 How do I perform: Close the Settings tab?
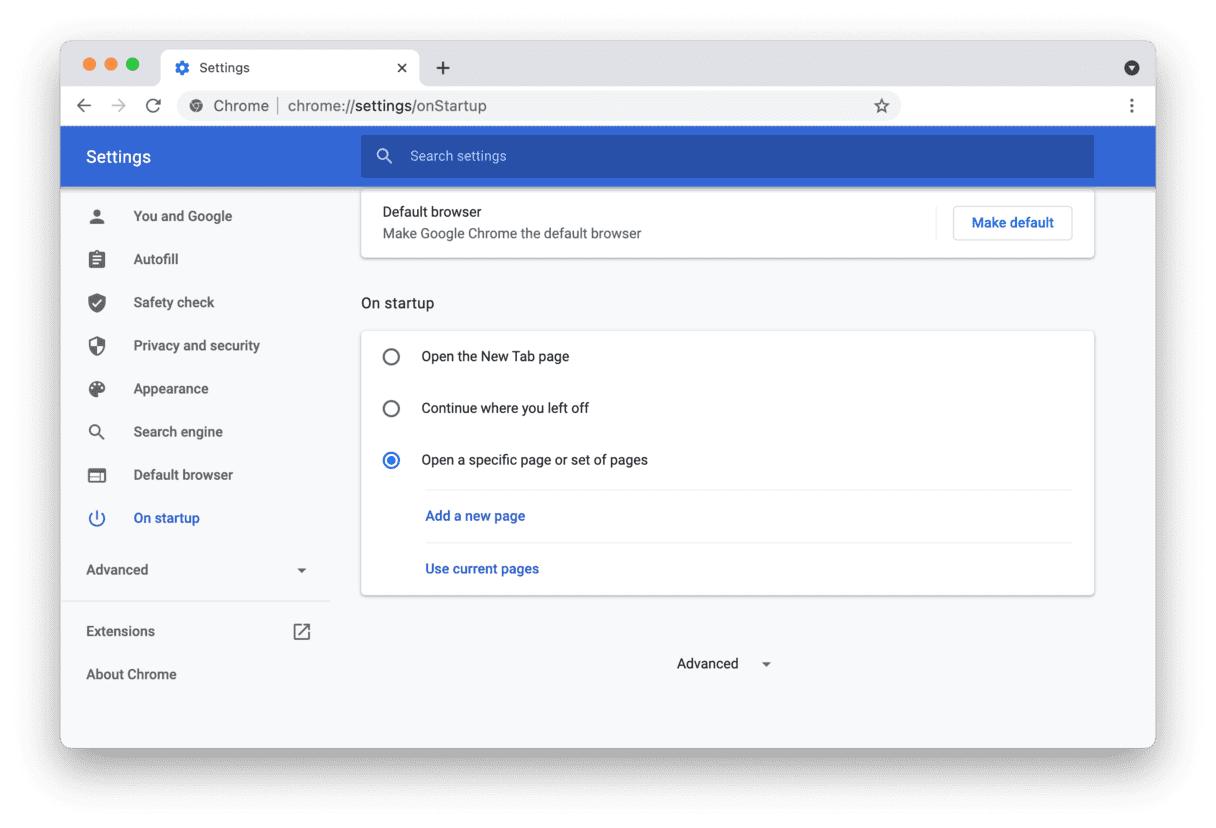(x=402, y=68)
